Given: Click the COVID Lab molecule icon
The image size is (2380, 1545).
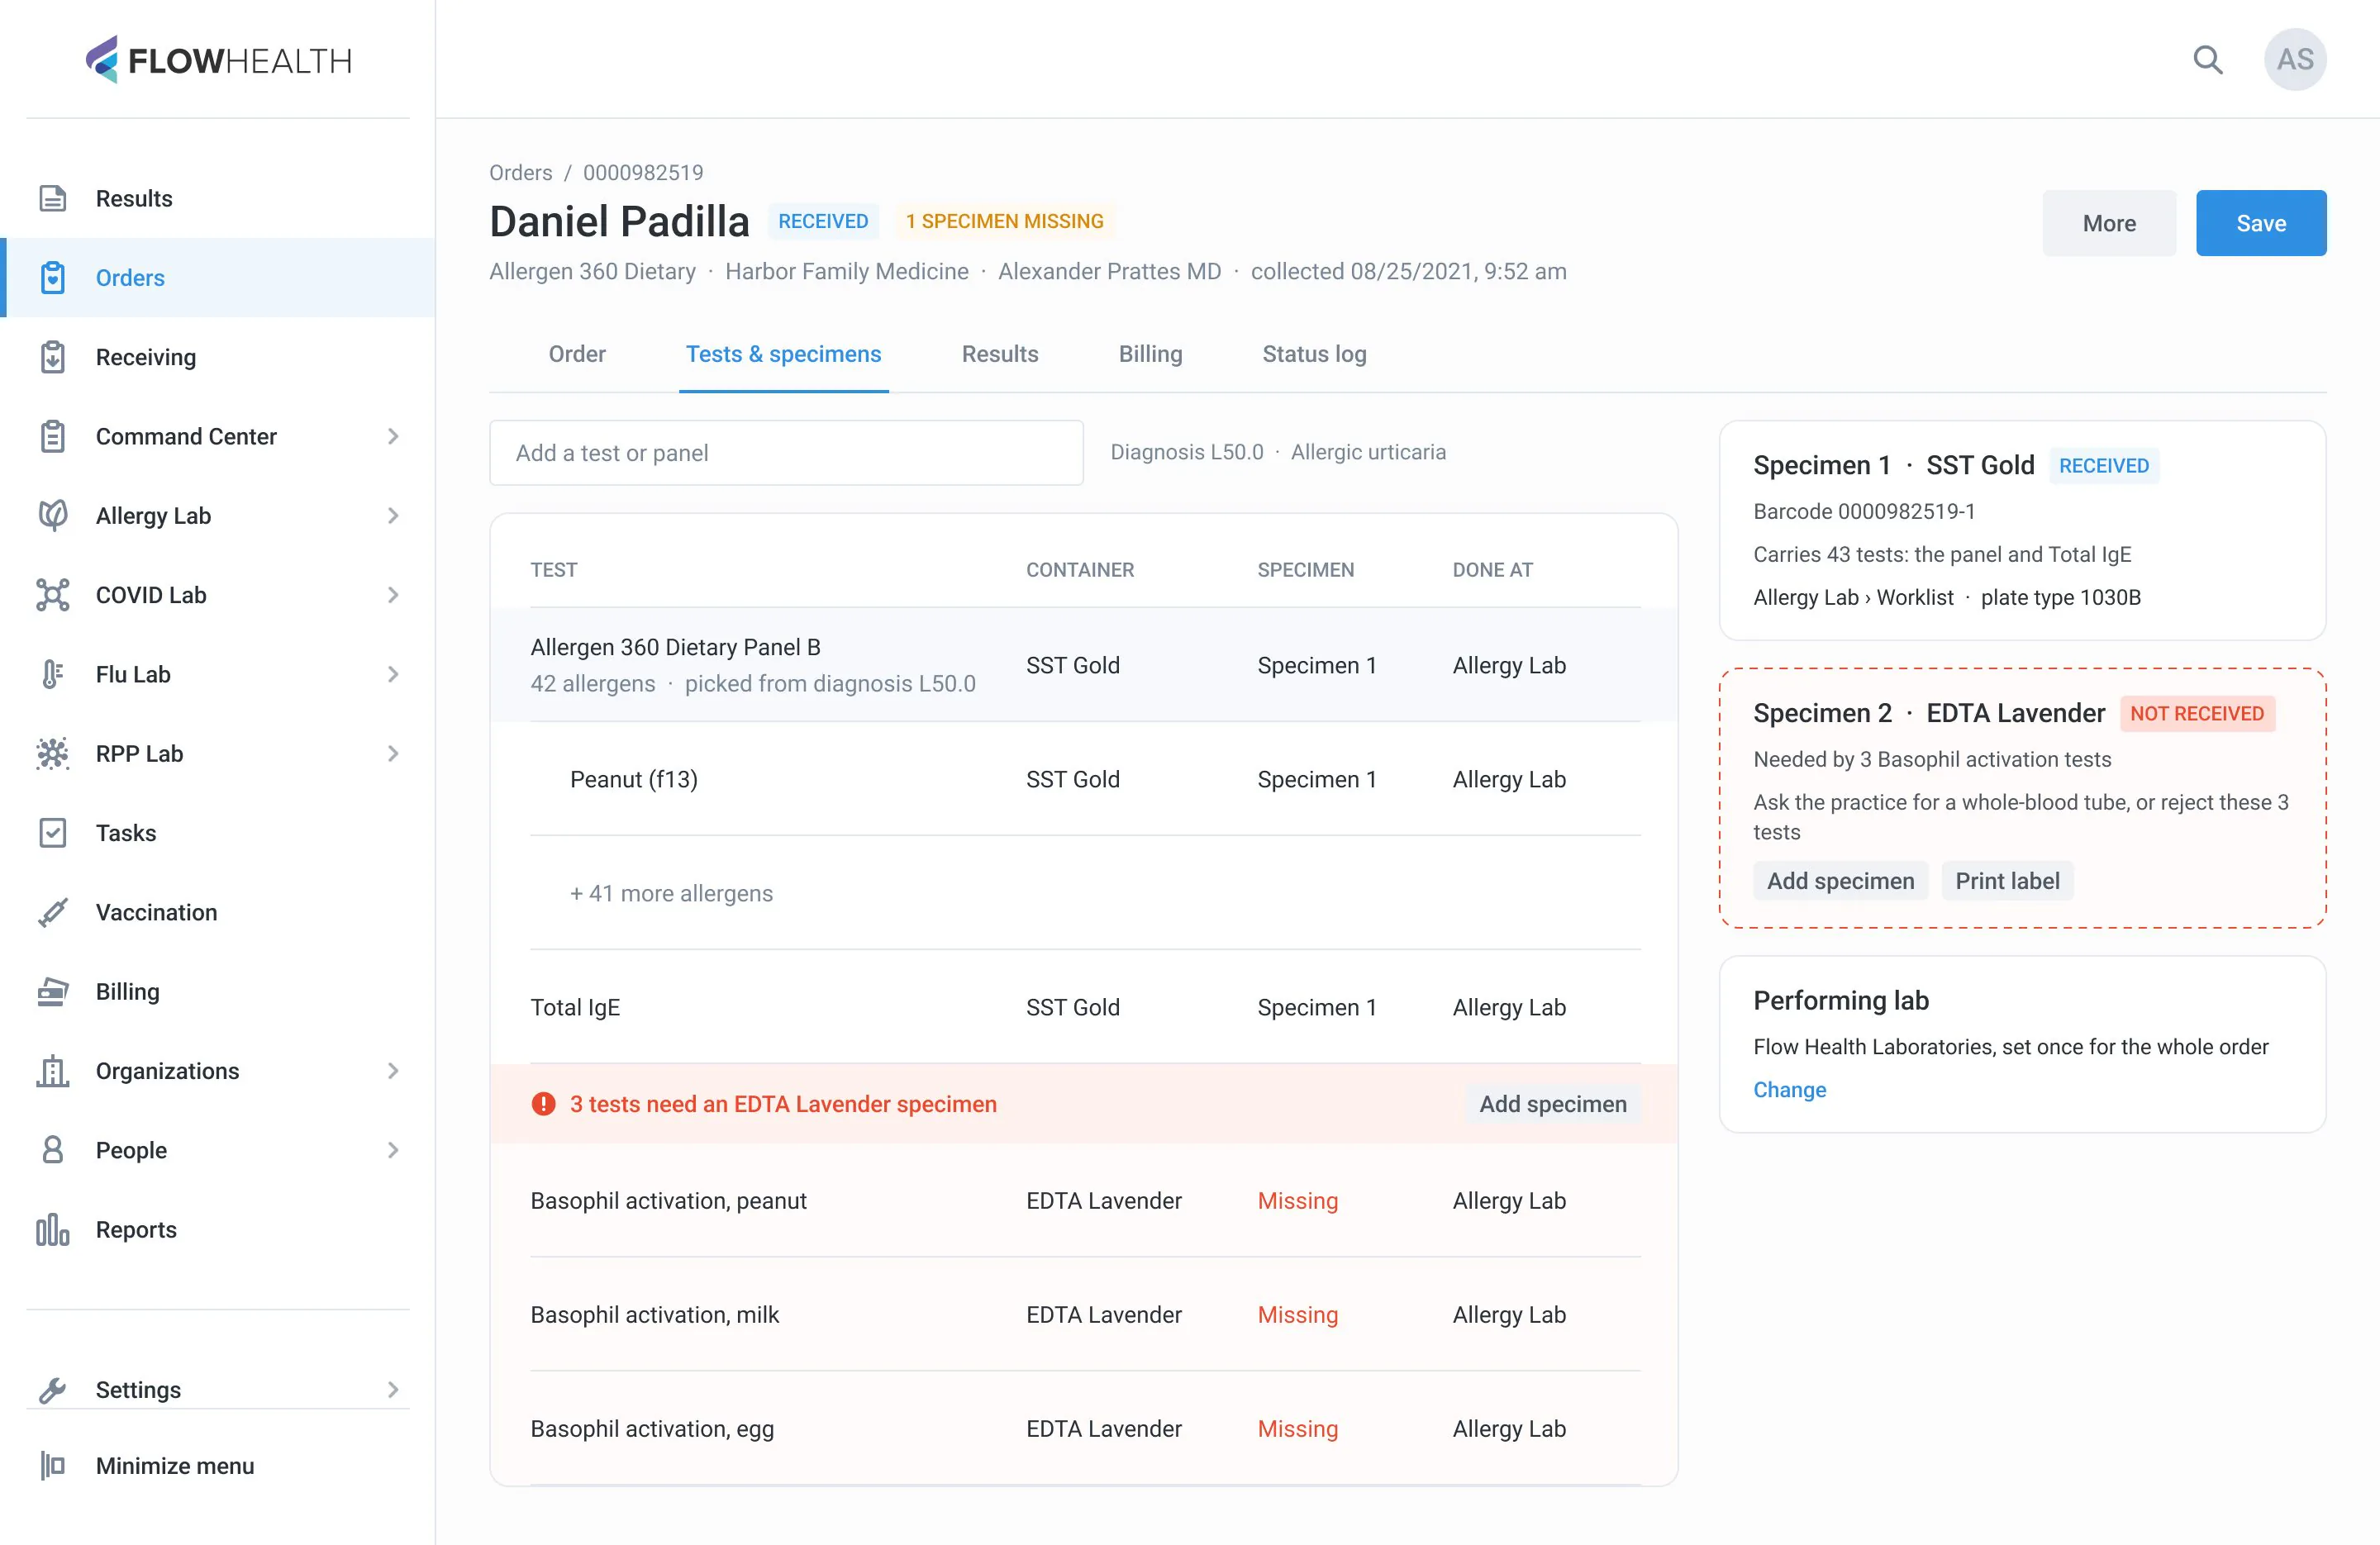Looking at the screenshot, I should pos(52,595).
